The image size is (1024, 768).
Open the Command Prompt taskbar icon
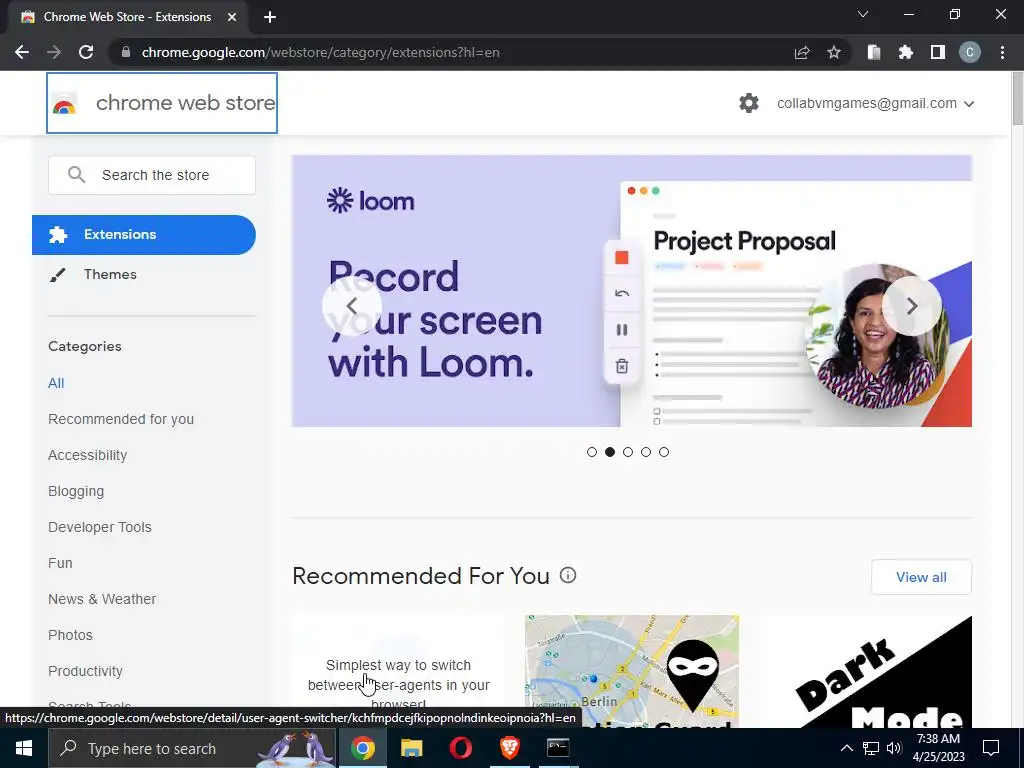(x=558, y=748)
